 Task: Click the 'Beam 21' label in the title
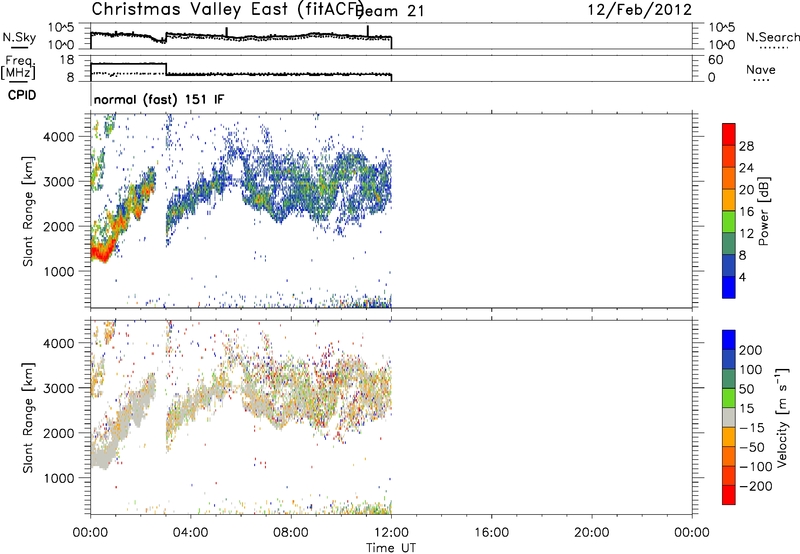[390, 11]
